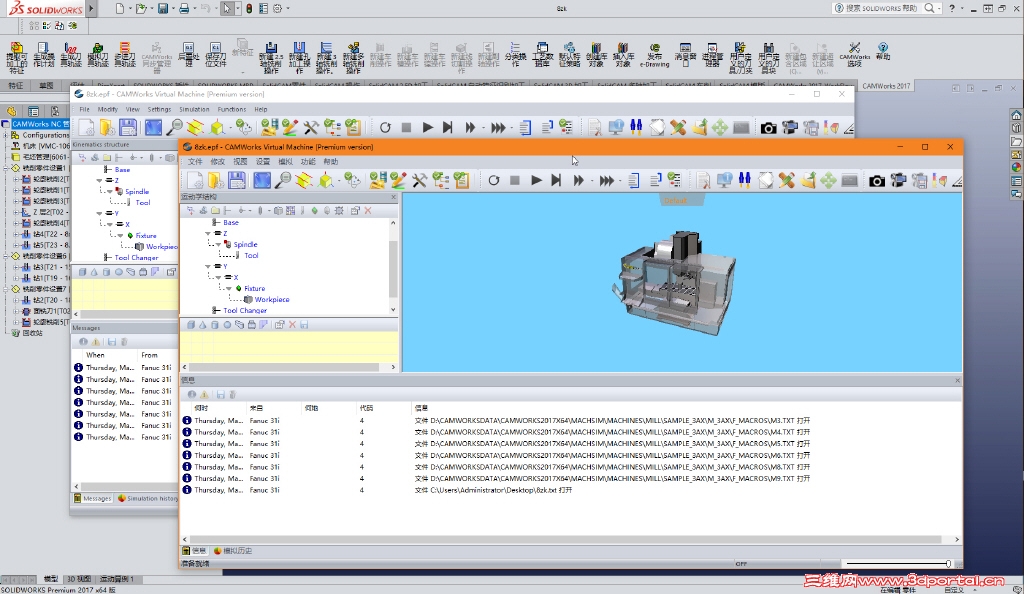Screen dimensions: 1024x594
Task: Stop simulation in front Virtual Machine window
Action: click(515, 180)
